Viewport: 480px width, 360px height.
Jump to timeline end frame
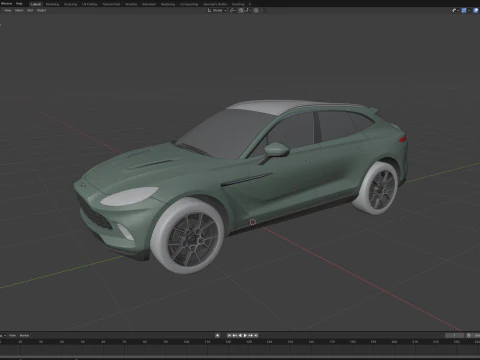click(256, 335)
